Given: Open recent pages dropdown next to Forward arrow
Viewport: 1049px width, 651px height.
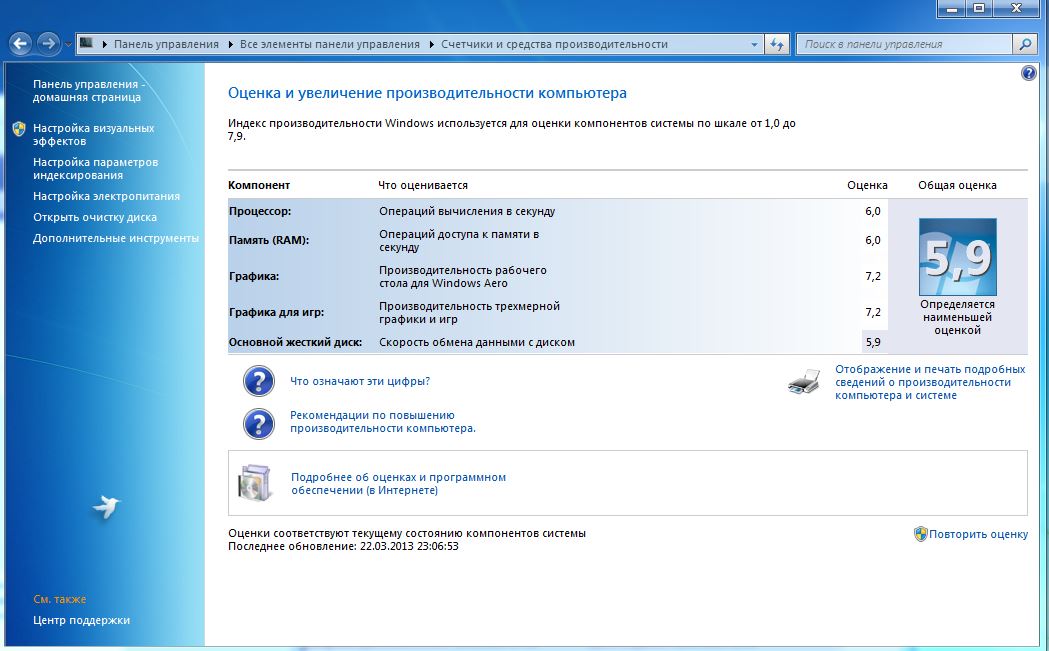Looking at the screenshot, I should tap(68, 45).
